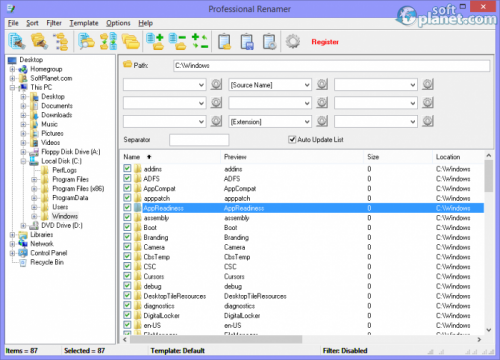Select the PerfLogs folder in tree

(x=64, y=170)
